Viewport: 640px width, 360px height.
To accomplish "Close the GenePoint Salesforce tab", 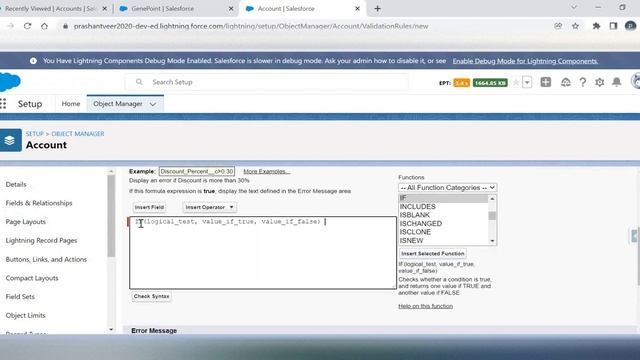I will (x=231, y=9).
